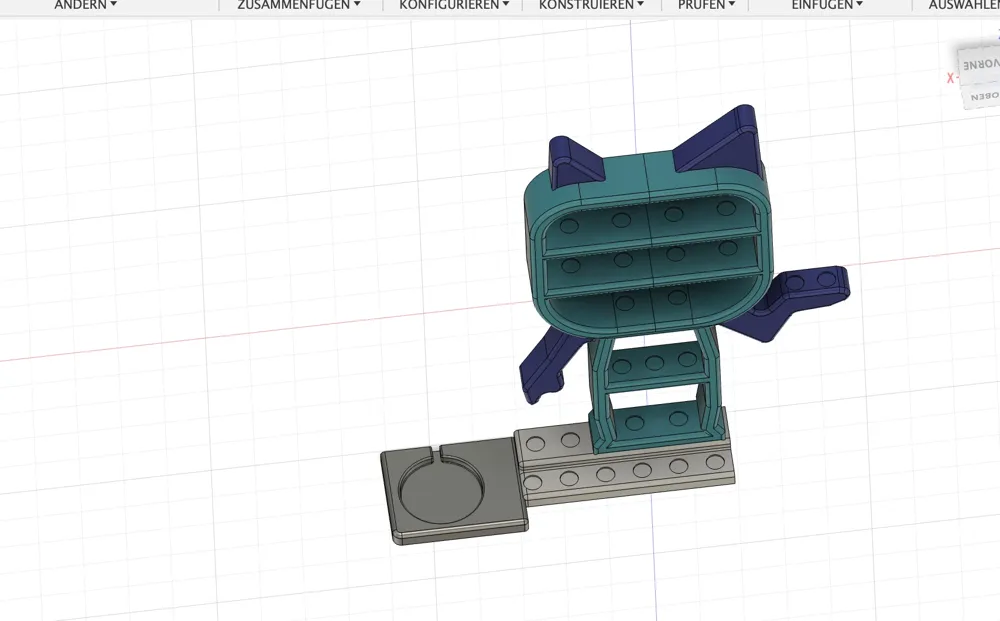
Task: Select the teal cat head shelf body
Action: (x=648, y=242)
